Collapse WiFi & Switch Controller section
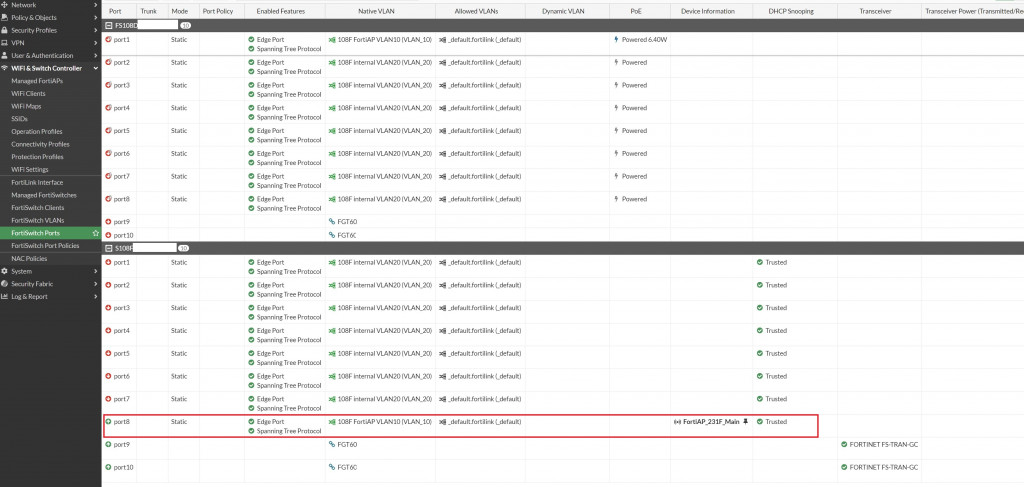 click(96, 68)
